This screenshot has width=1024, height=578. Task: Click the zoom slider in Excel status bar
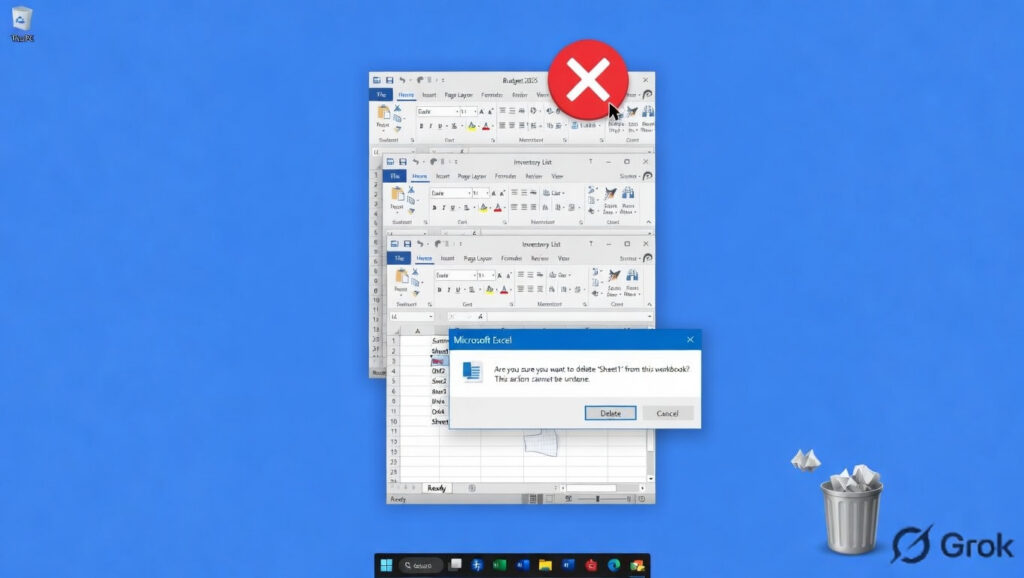point(598,498)
